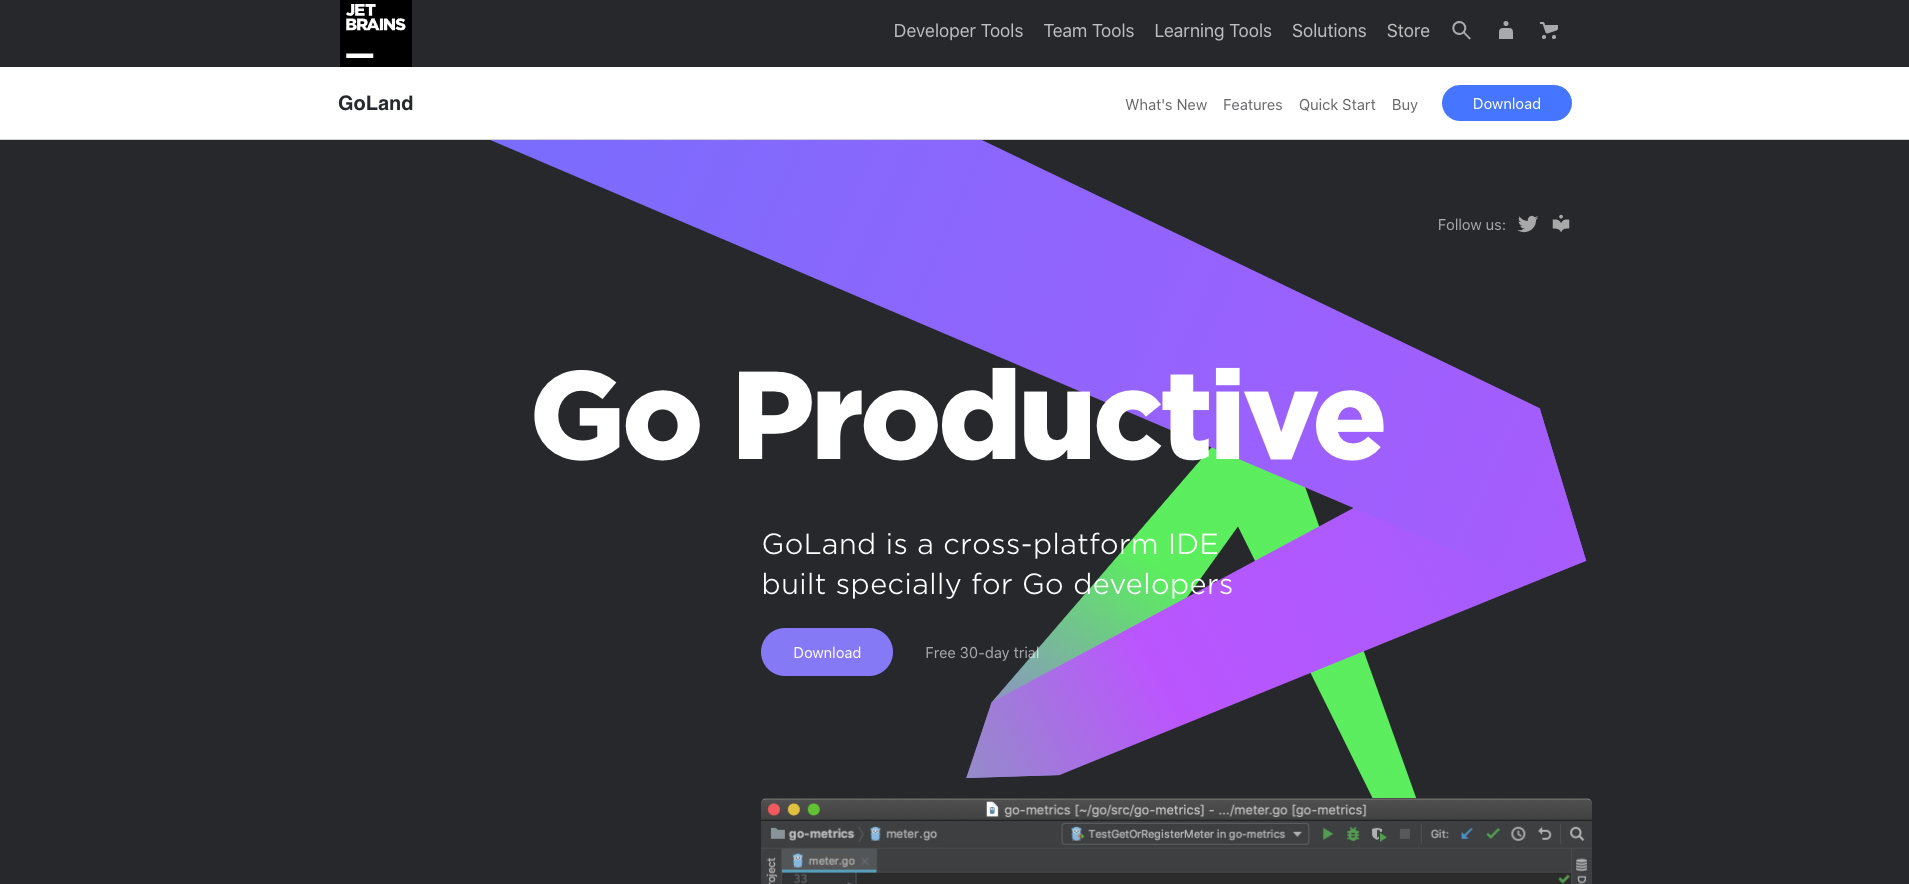Open the account profile icon
This screenshot has height=884, width=1909.
click(x=1506, y=31)
